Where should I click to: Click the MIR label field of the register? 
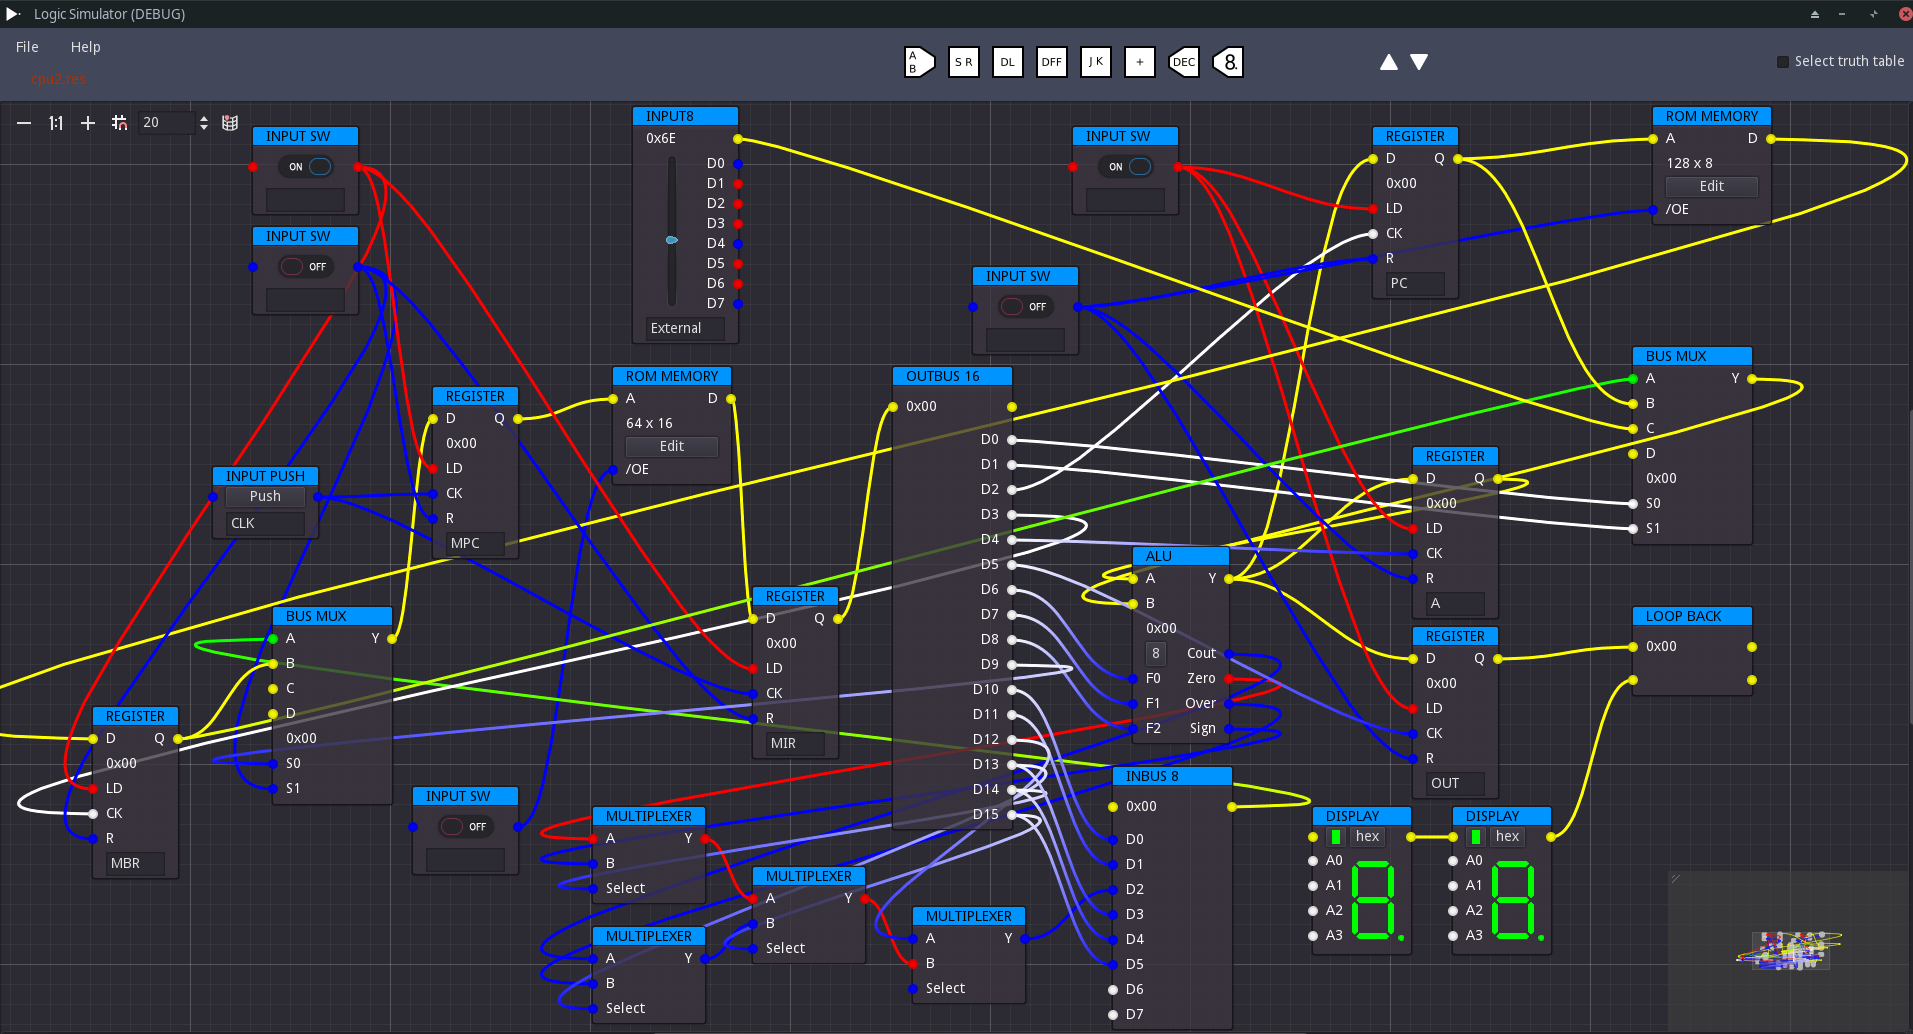795,743
